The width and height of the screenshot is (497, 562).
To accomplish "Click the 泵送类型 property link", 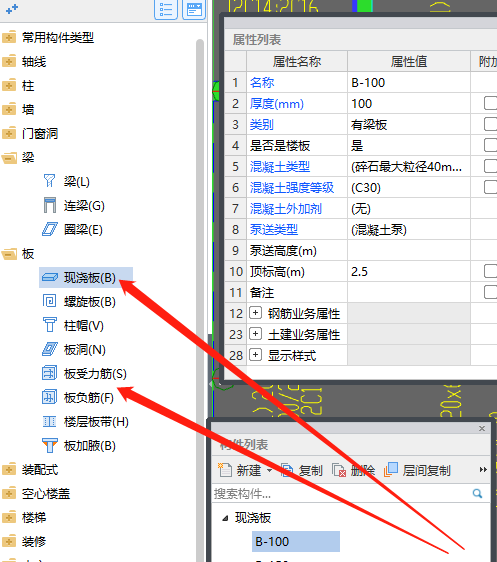I will (274, 229).
